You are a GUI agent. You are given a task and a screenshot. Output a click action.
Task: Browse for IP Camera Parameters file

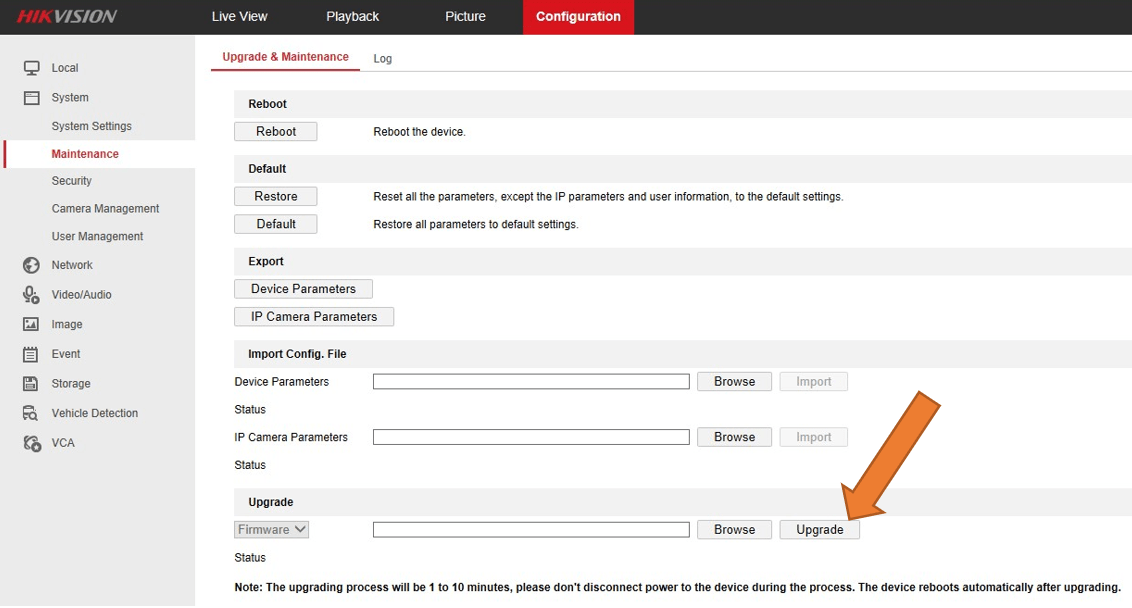tap(734, 437)
